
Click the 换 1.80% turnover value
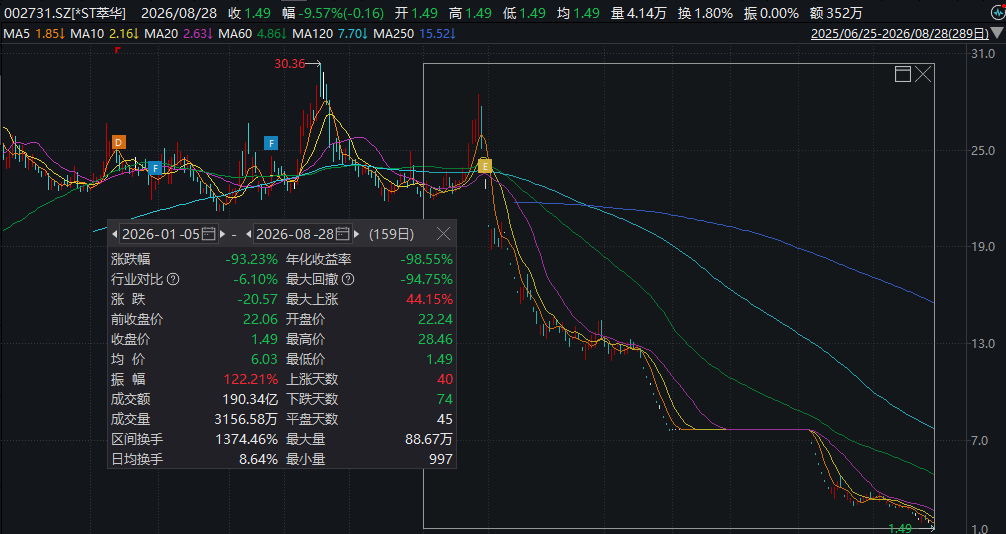[x=705, y=13]
